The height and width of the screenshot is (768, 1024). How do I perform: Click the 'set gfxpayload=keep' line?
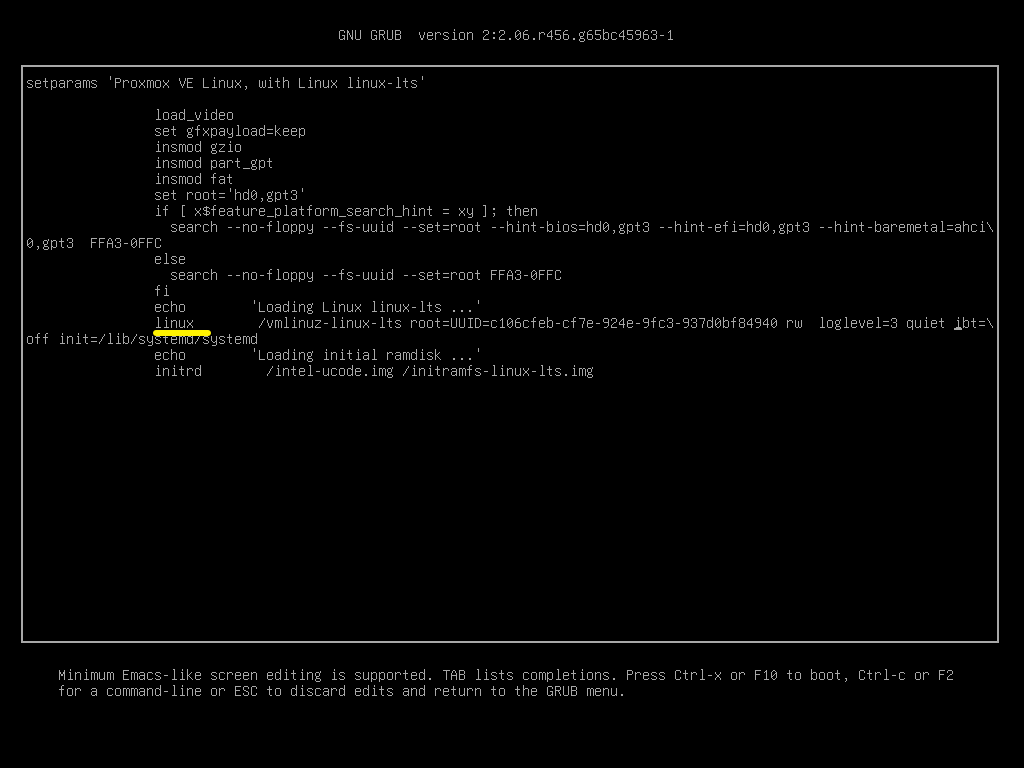pos(230,131)
